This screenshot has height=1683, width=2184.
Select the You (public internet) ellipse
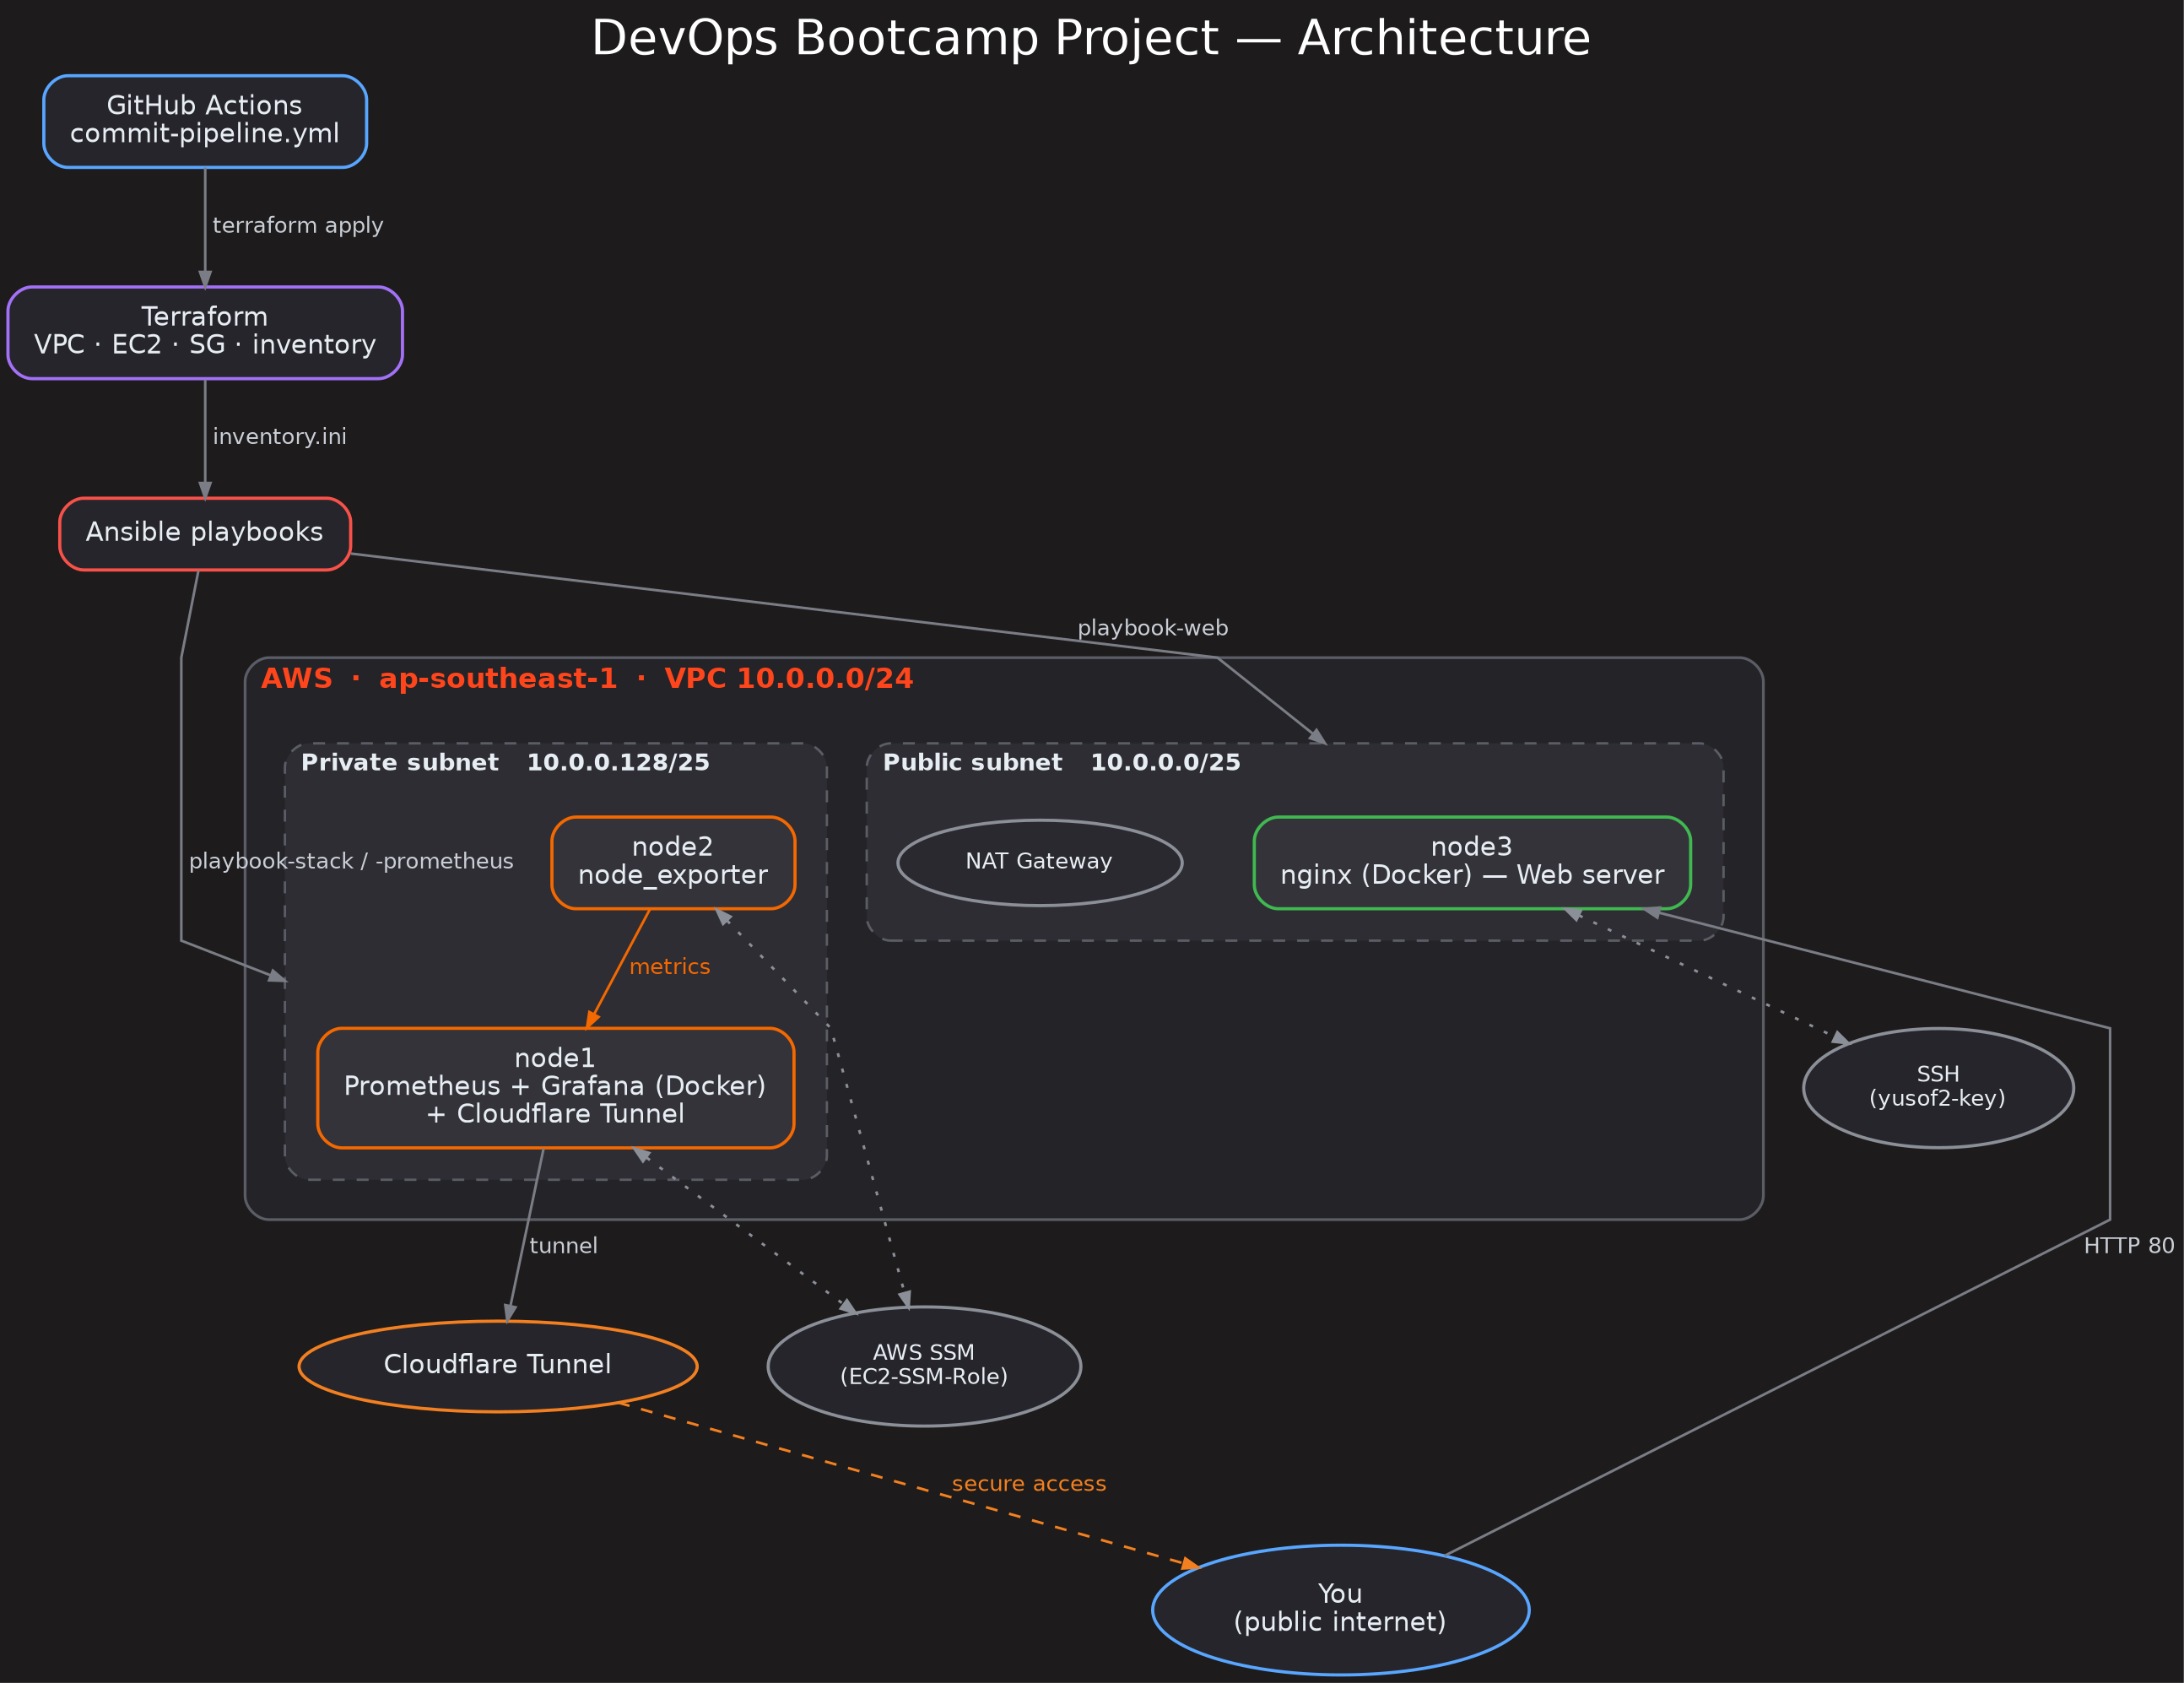(1340, 1610)
